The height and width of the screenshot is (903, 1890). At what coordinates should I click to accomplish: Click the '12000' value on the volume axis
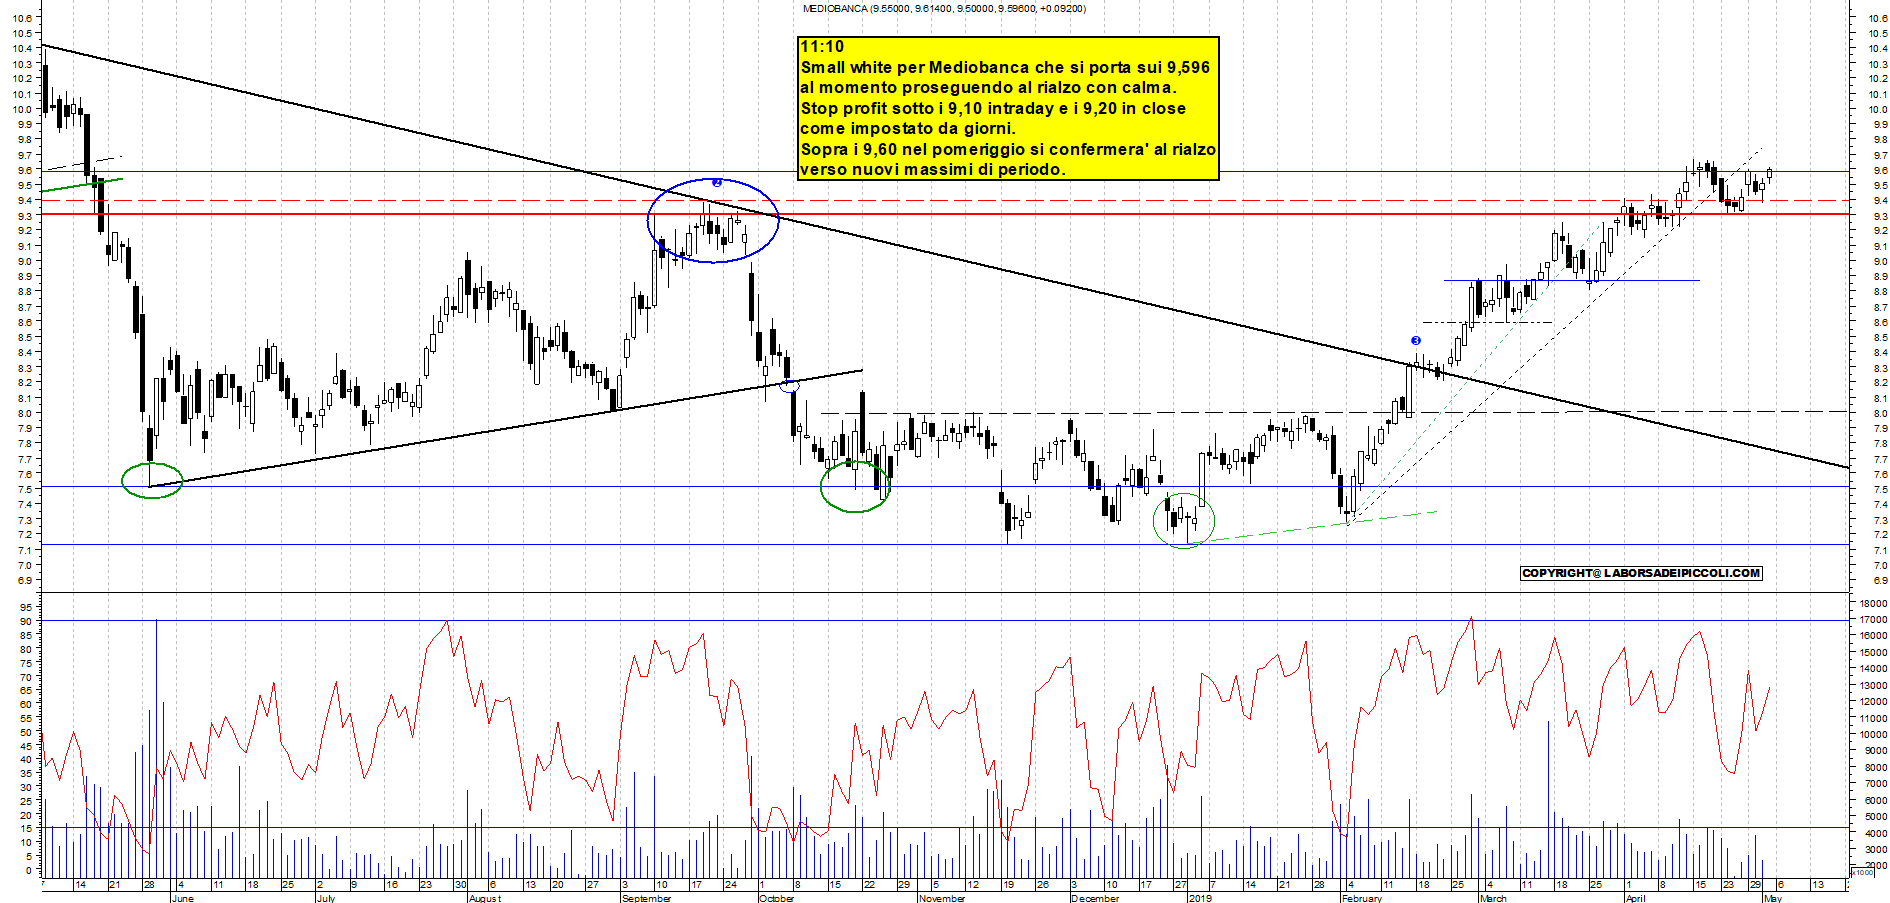(1873, 702)
